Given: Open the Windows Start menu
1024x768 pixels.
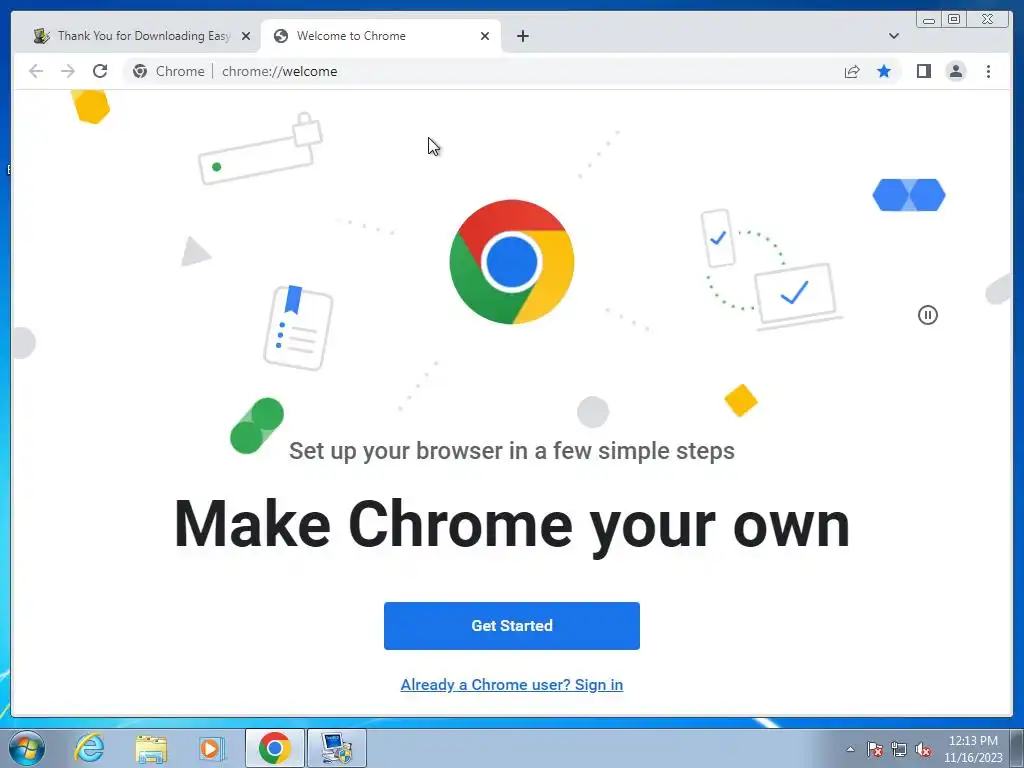Looking at the screenshot, I should 27,748.
